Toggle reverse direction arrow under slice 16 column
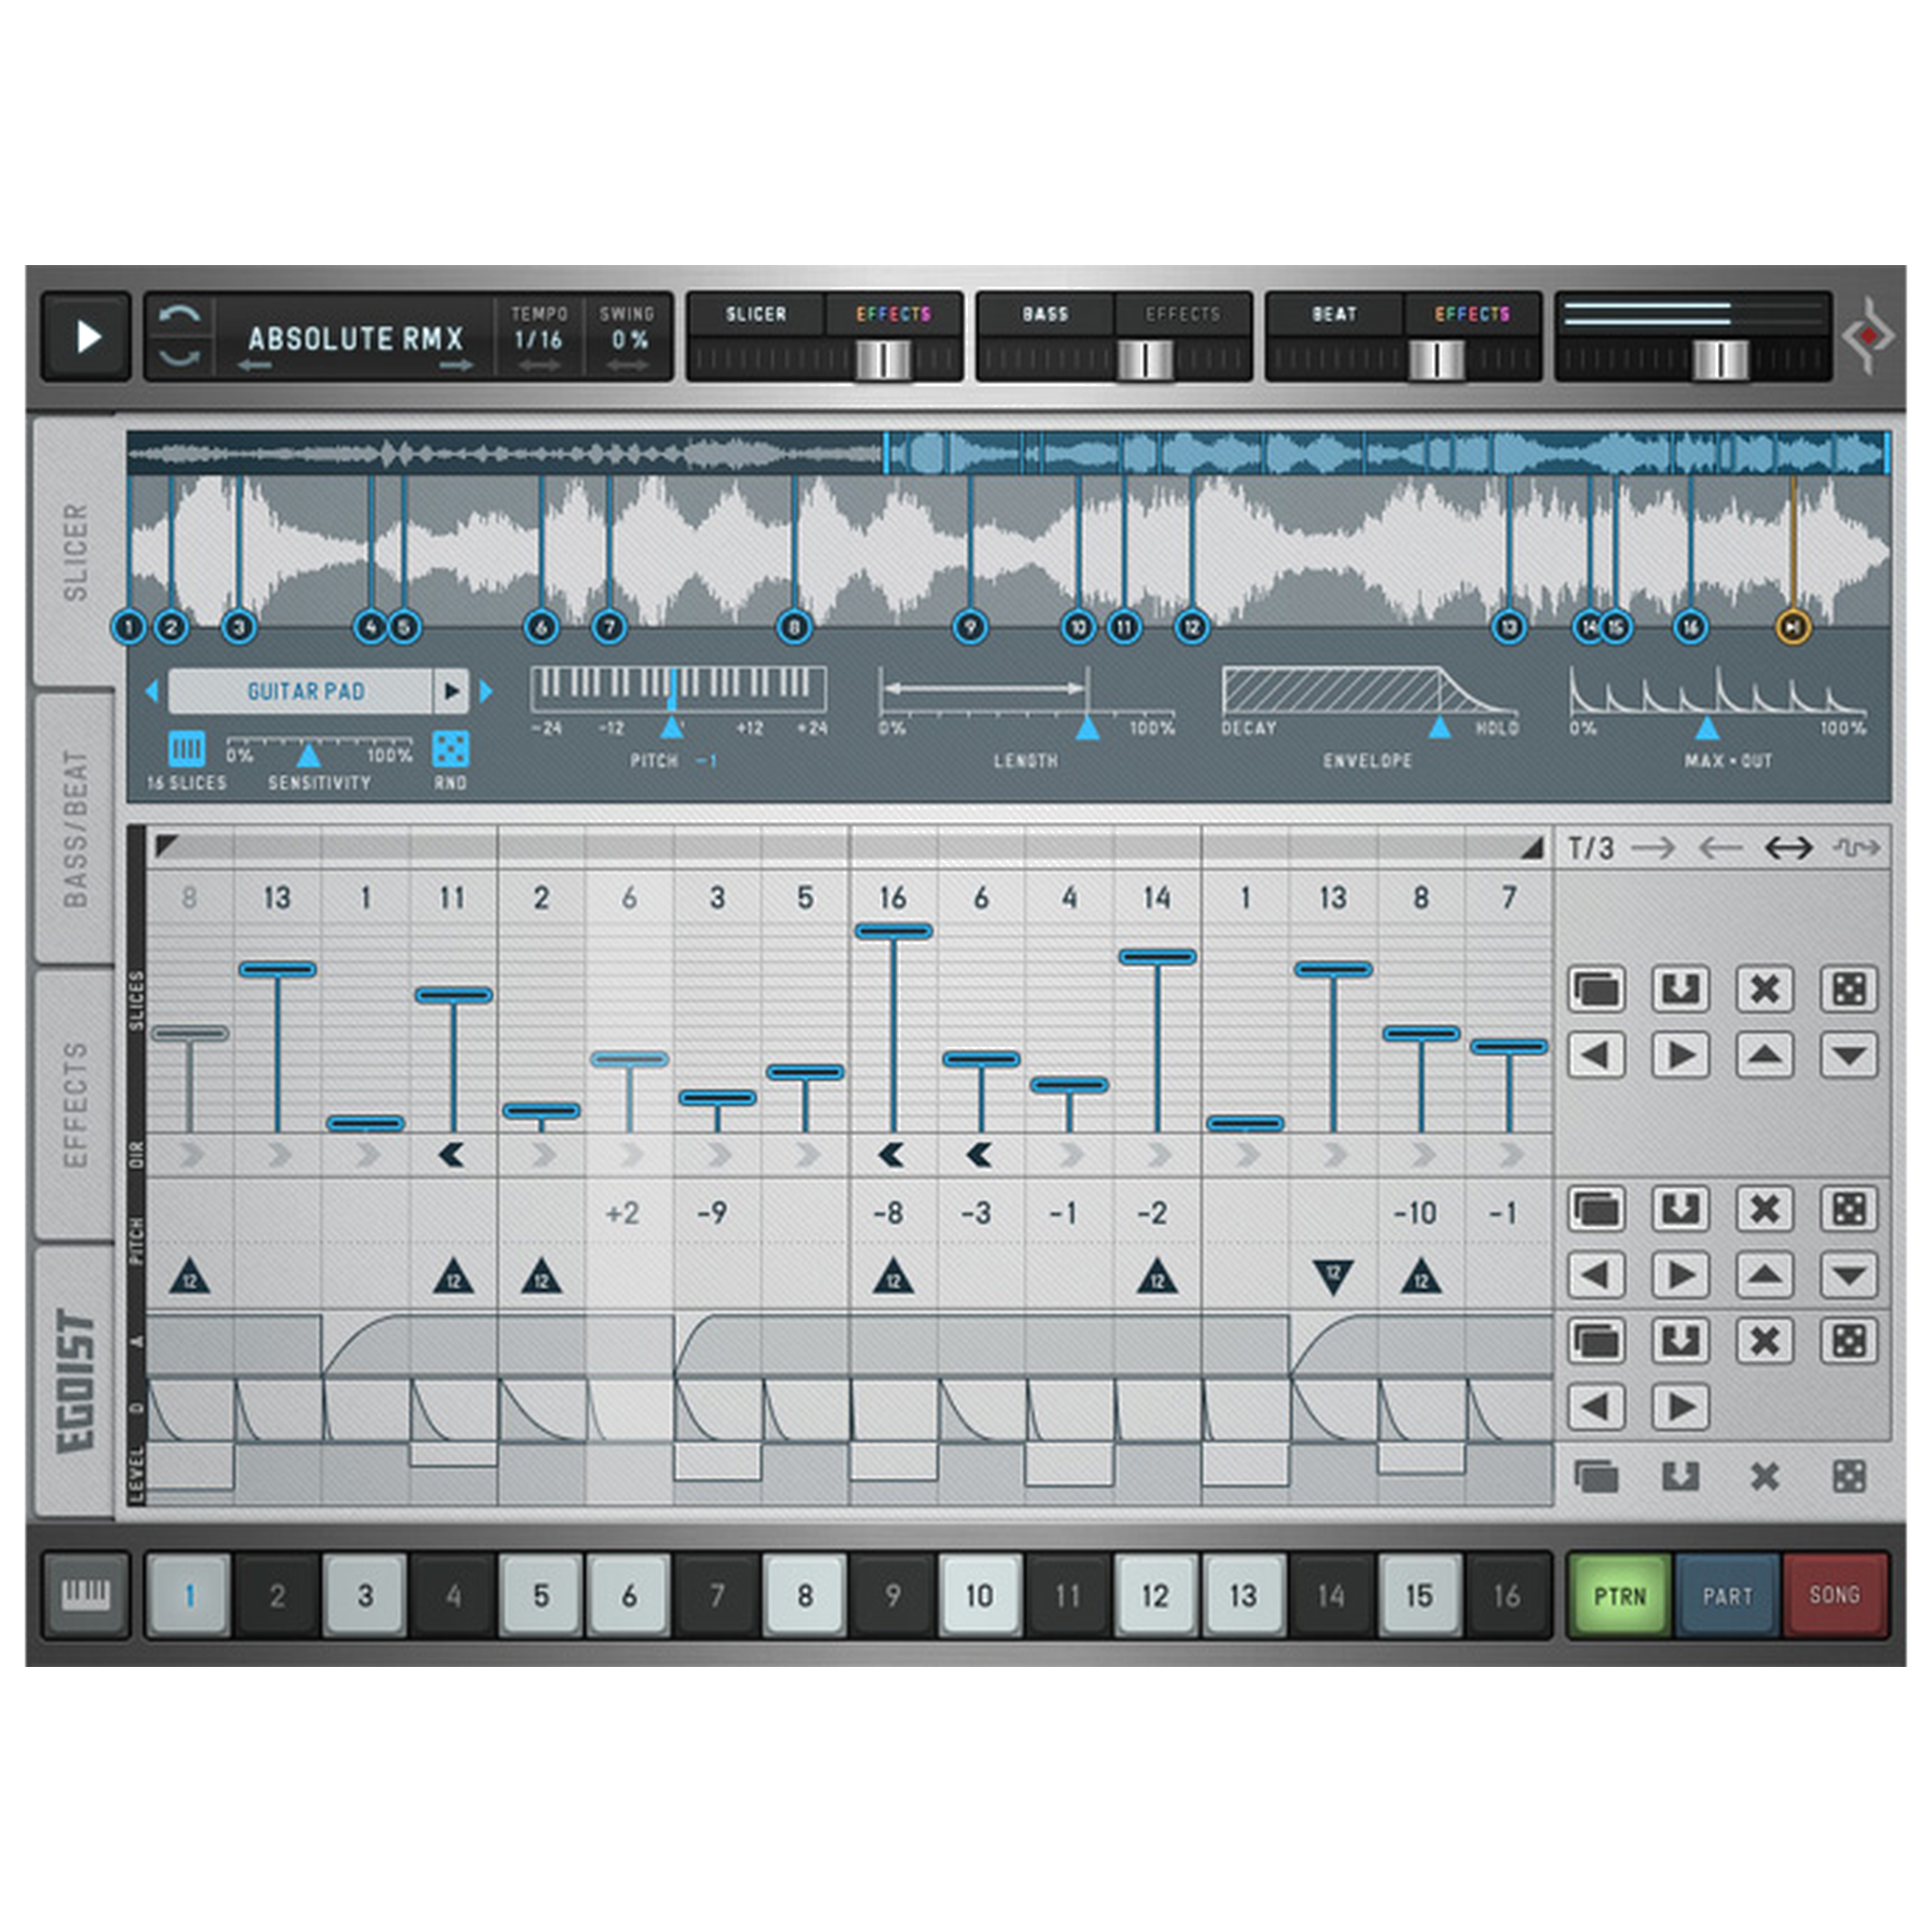 (x=892, y=1155)
